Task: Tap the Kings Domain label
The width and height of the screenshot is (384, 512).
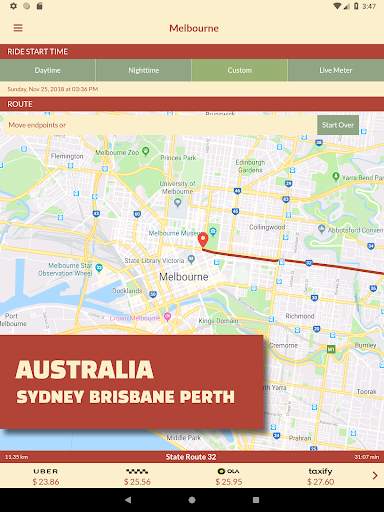Action: click(218, 321)
